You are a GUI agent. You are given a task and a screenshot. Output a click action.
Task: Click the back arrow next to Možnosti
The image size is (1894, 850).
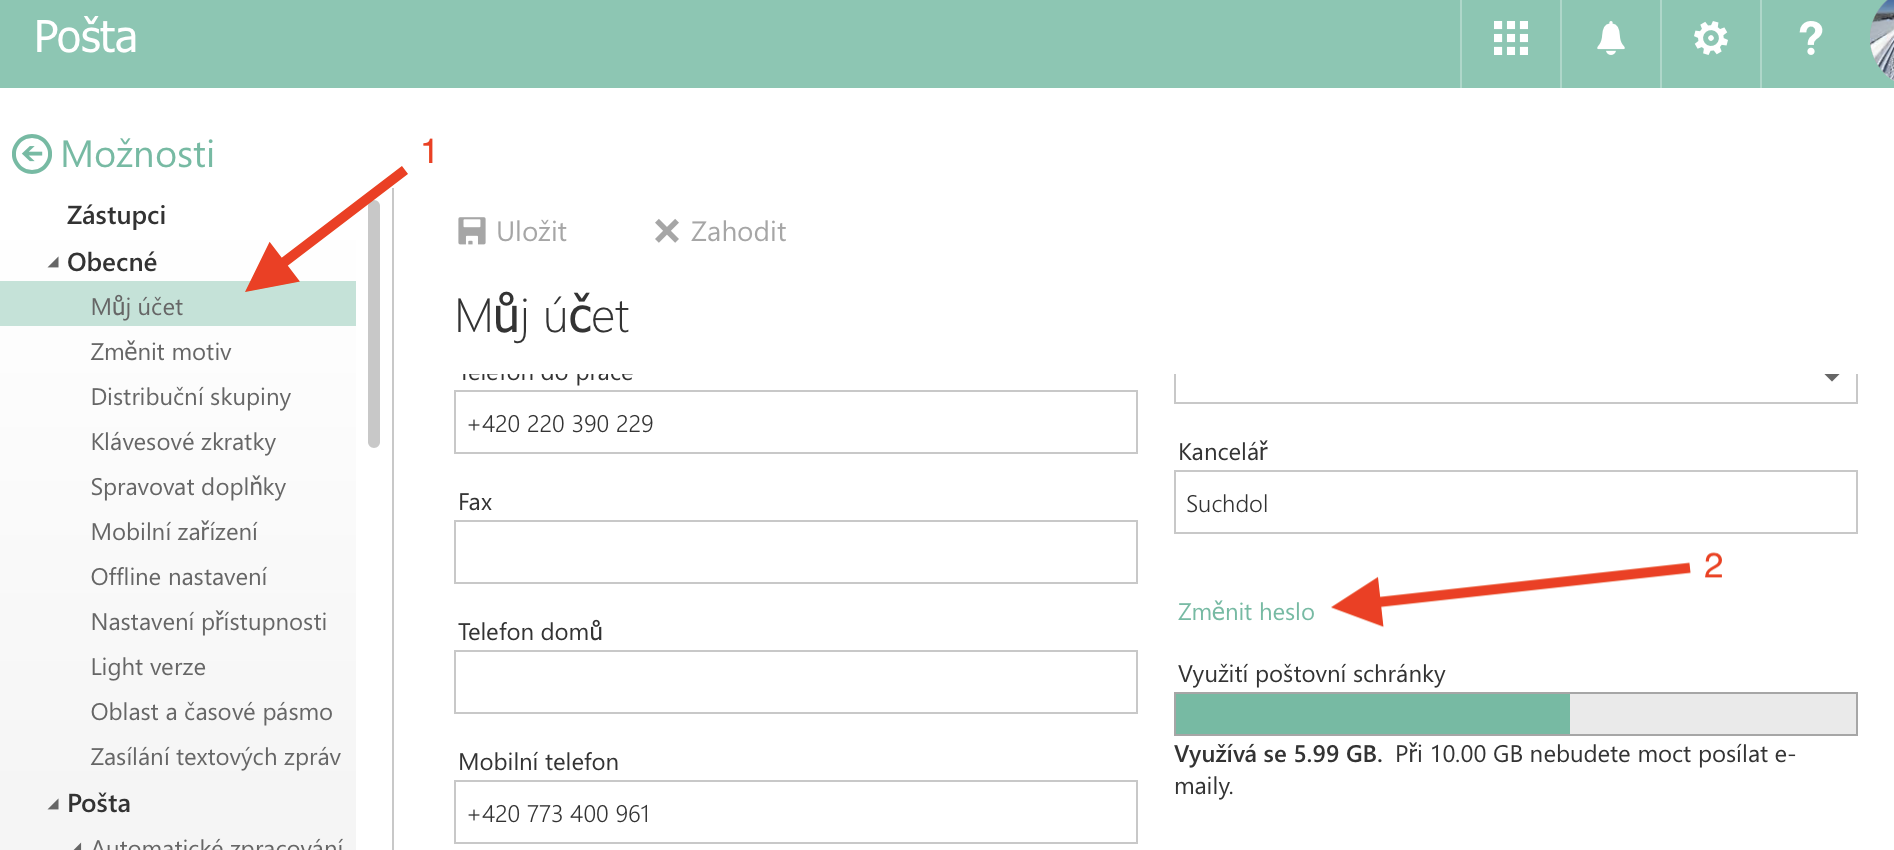(32, 154)
